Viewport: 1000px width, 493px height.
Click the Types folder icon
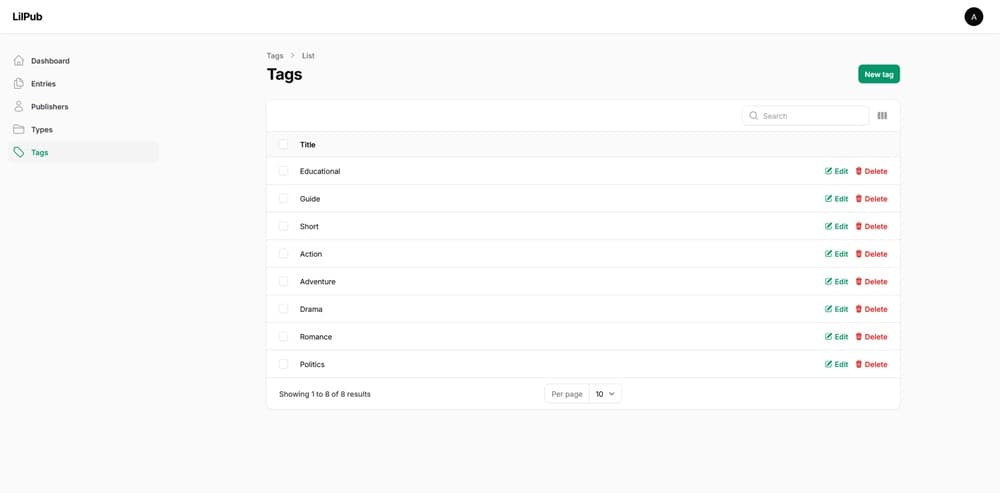click(19, 130)
